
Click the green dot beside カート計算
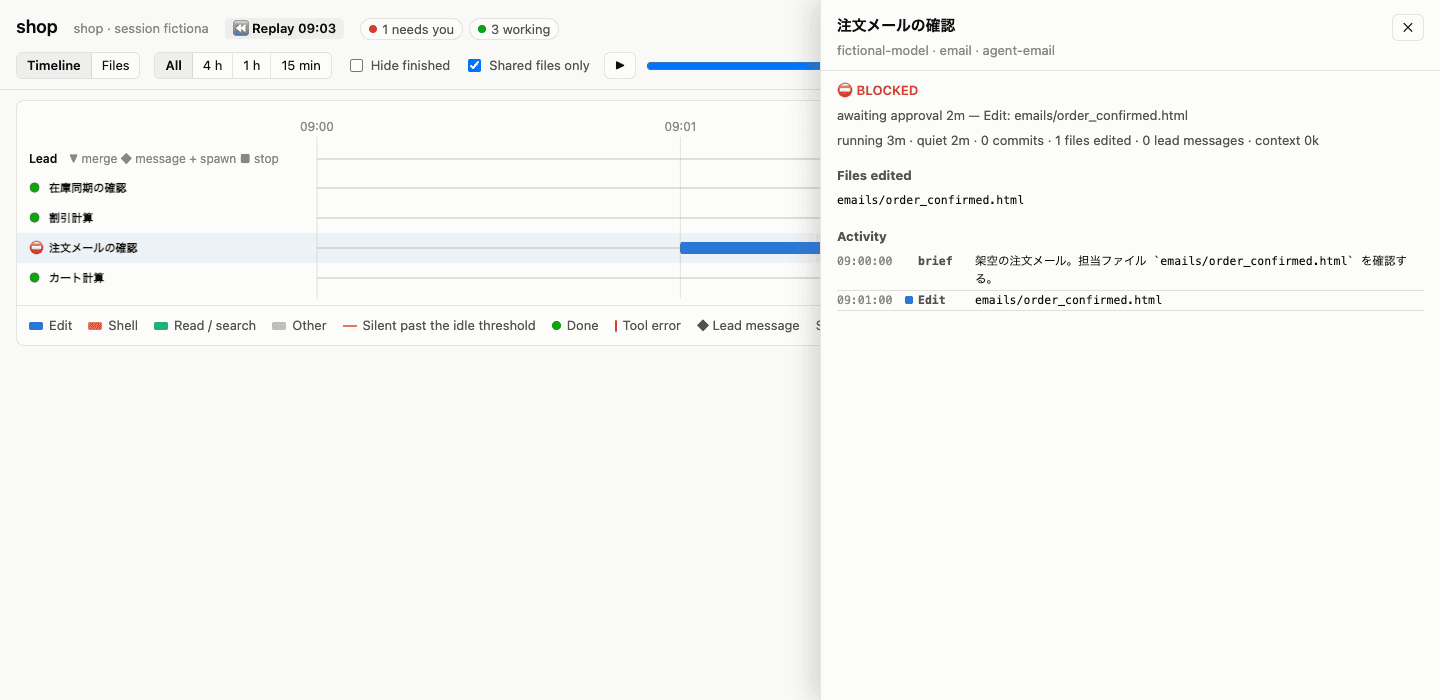coord(35,278)
